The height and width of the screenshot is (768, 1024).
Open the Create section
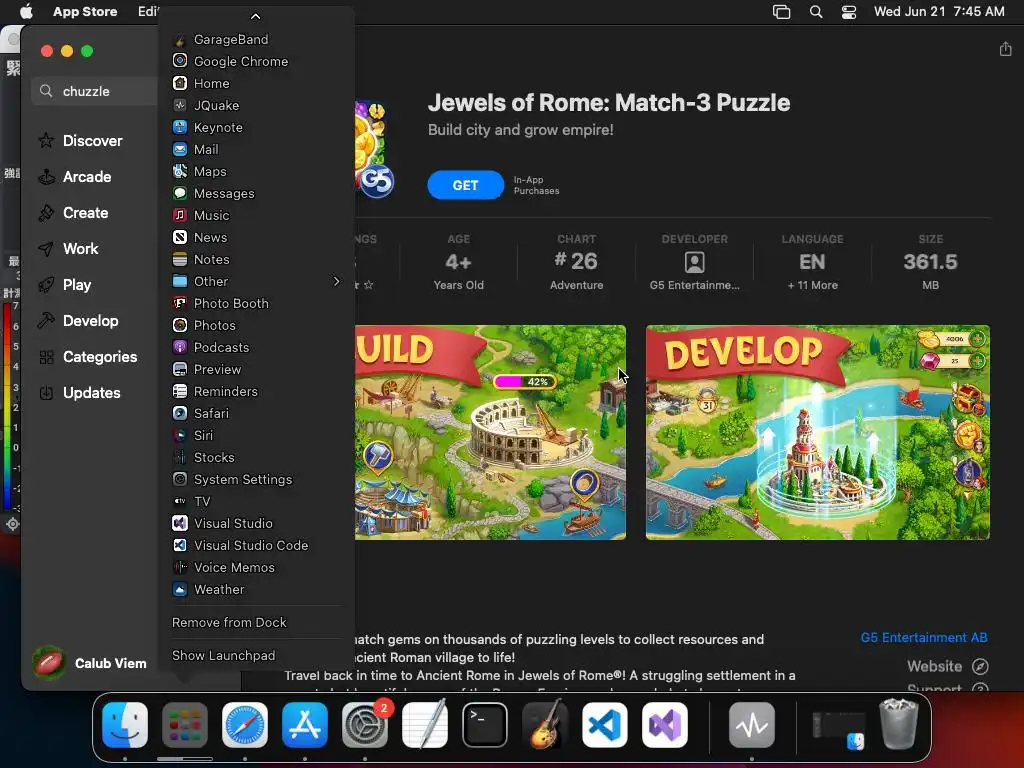tap(85, 212)
